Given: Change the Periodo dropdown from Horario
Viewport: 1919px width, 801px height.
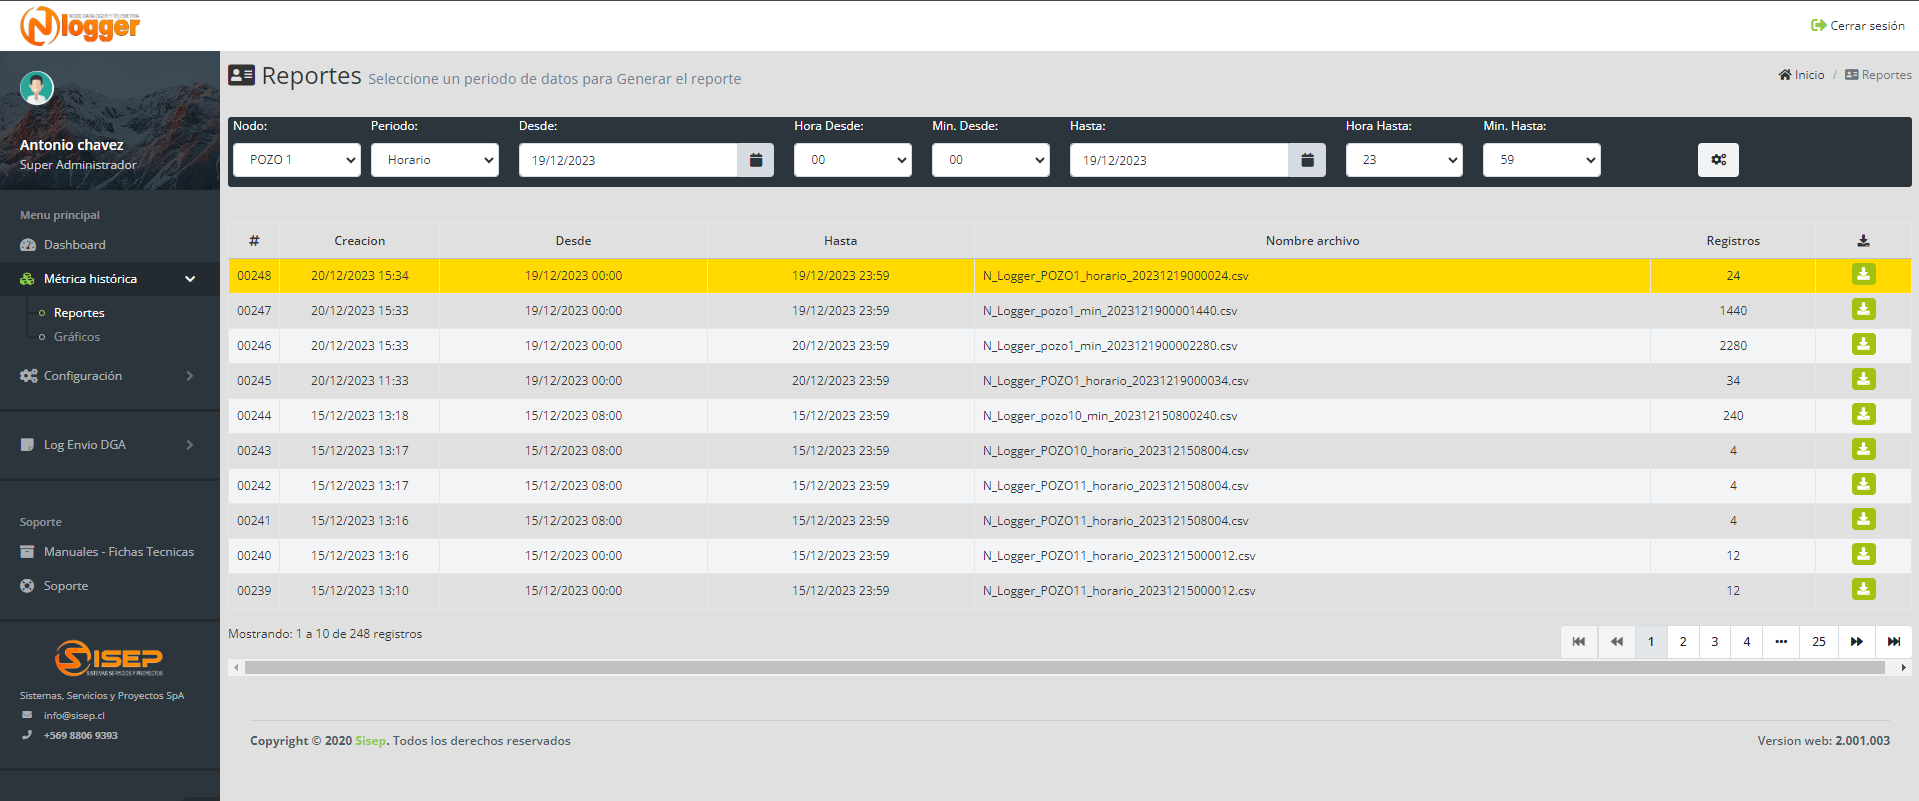Looking at the screenshot, I should 435,160.
